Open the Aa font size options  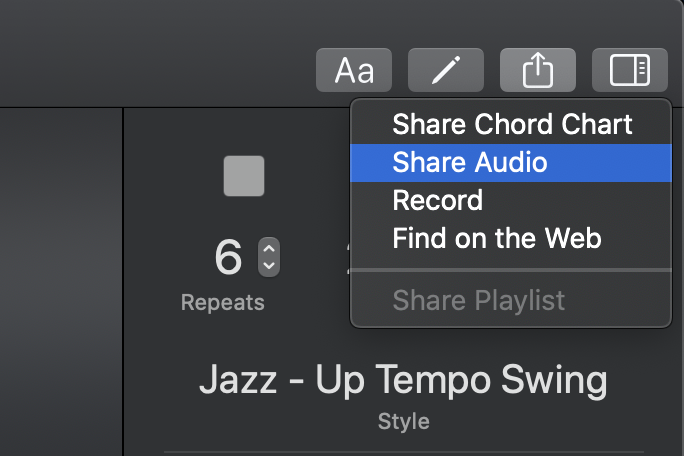pos(354,70)
